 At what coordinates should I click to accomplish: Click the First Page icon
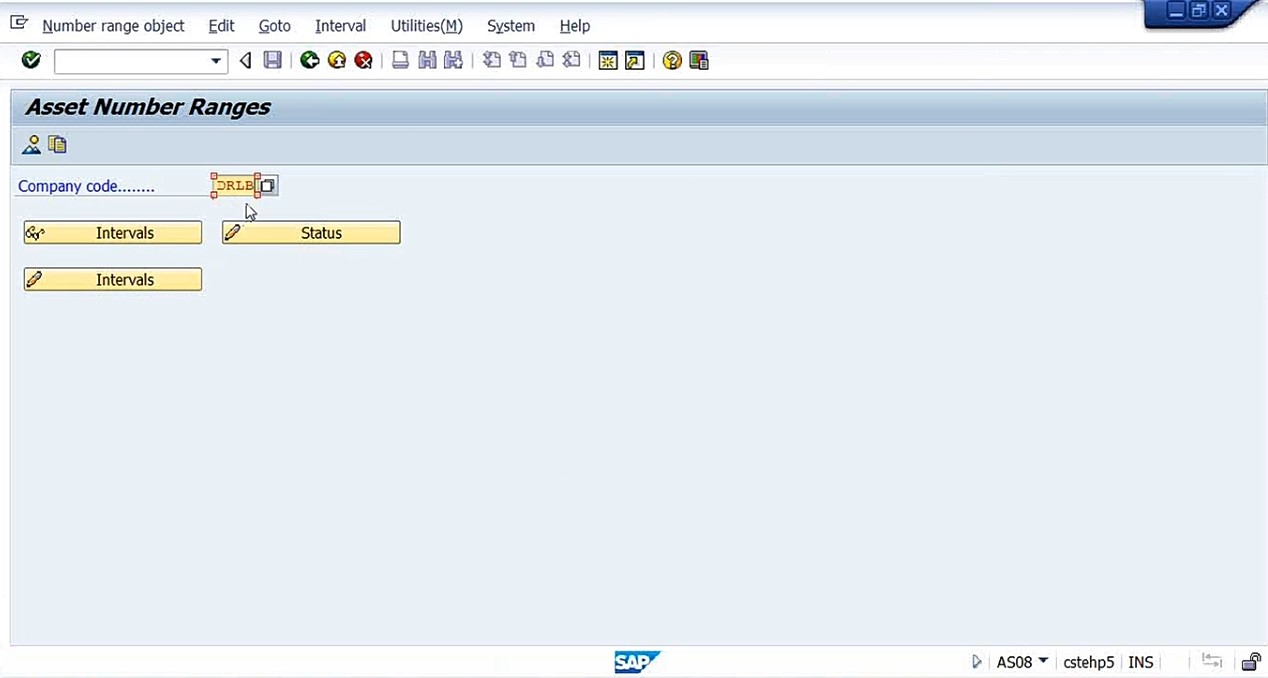(491, 61)
